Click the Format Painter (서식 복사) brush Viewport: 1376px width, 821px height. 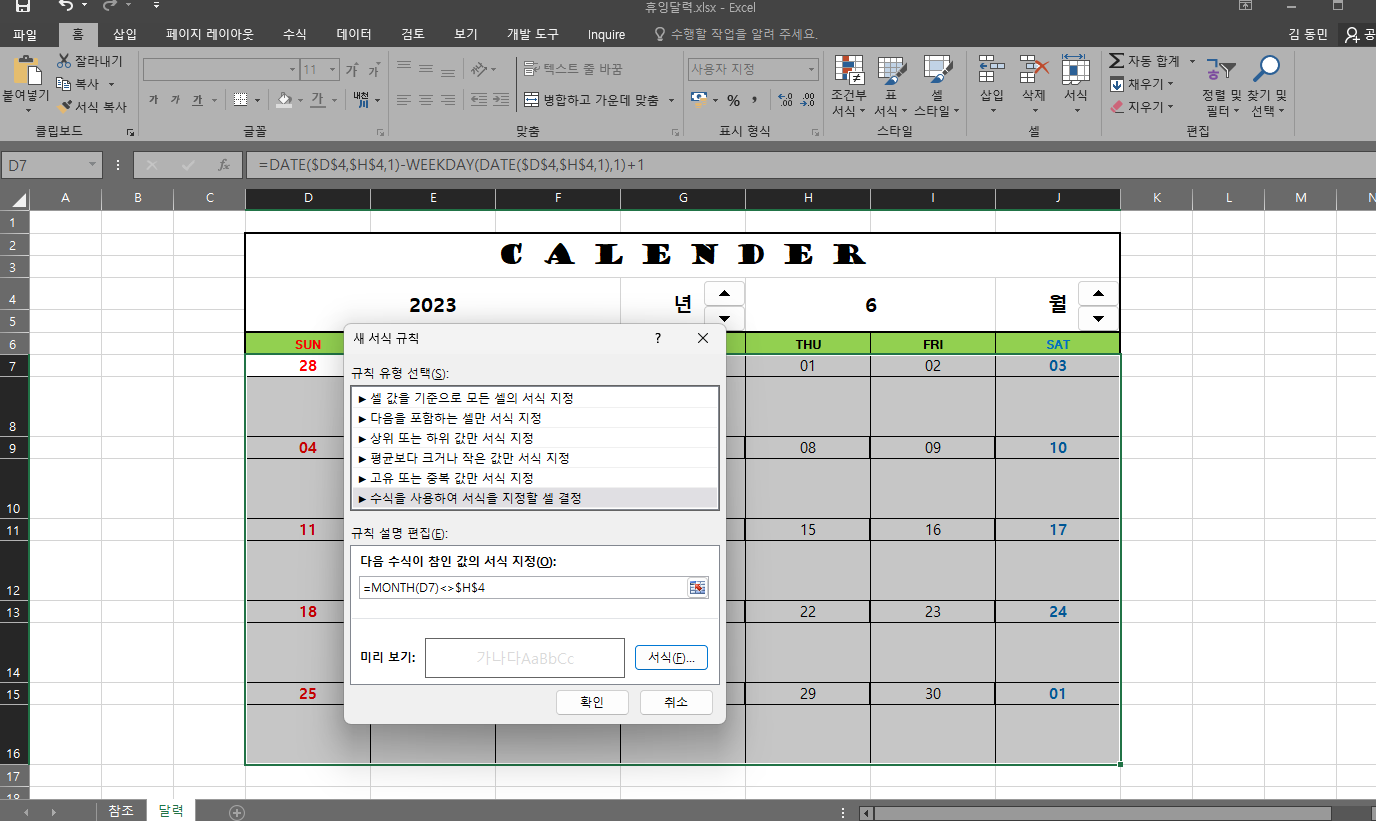(64, 106)
